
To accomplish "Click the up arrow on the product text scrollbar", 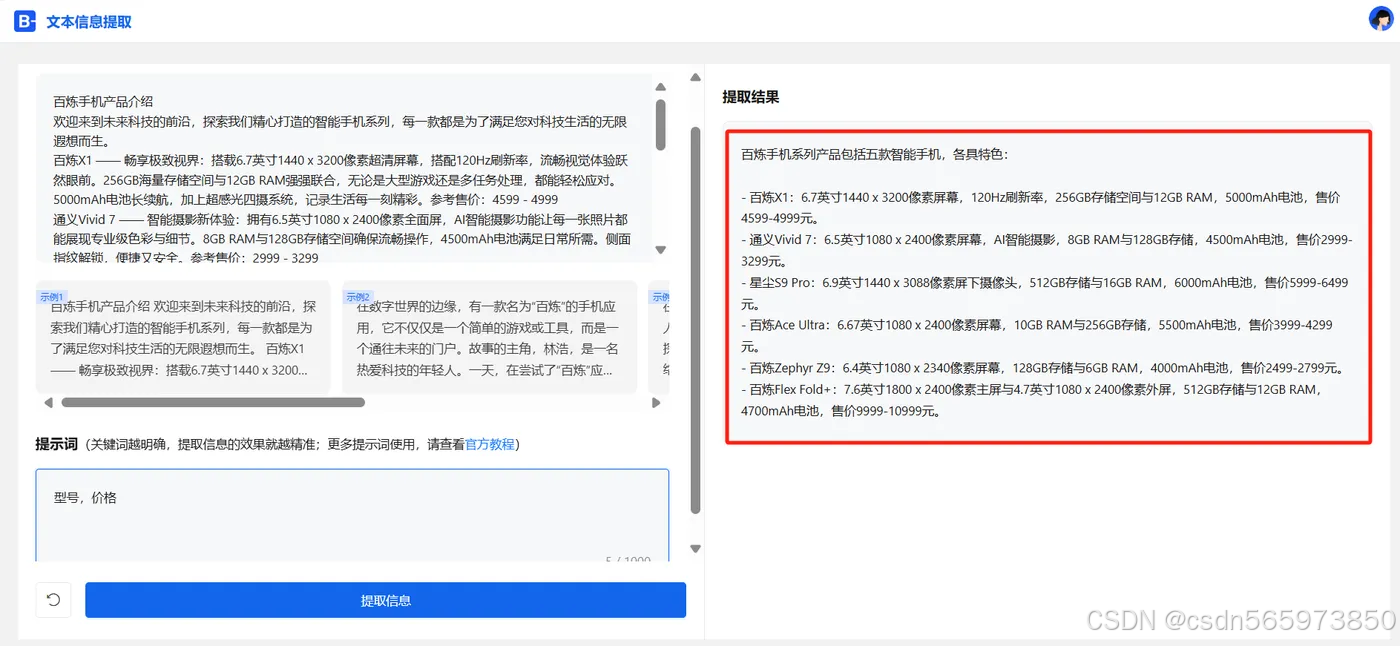I will 660,86.
